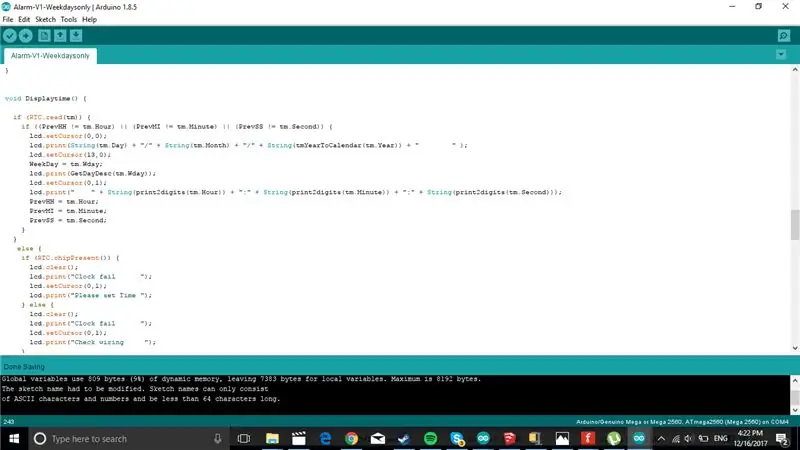Open the tab options dropdown arrow
The height and width of the screenshot is (450, 800).
tap(781, 55)
